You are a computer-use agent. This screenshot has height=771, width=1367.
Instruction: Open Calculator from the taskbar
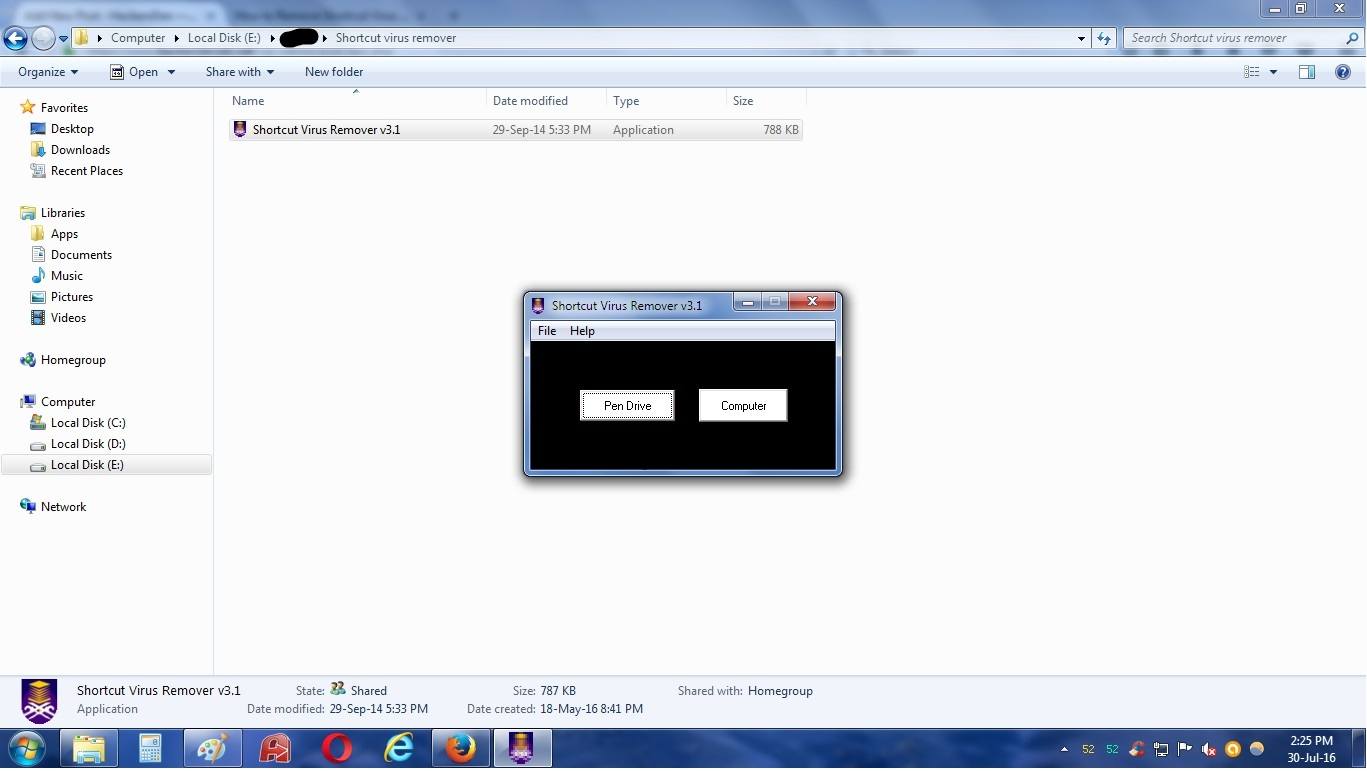150,748
